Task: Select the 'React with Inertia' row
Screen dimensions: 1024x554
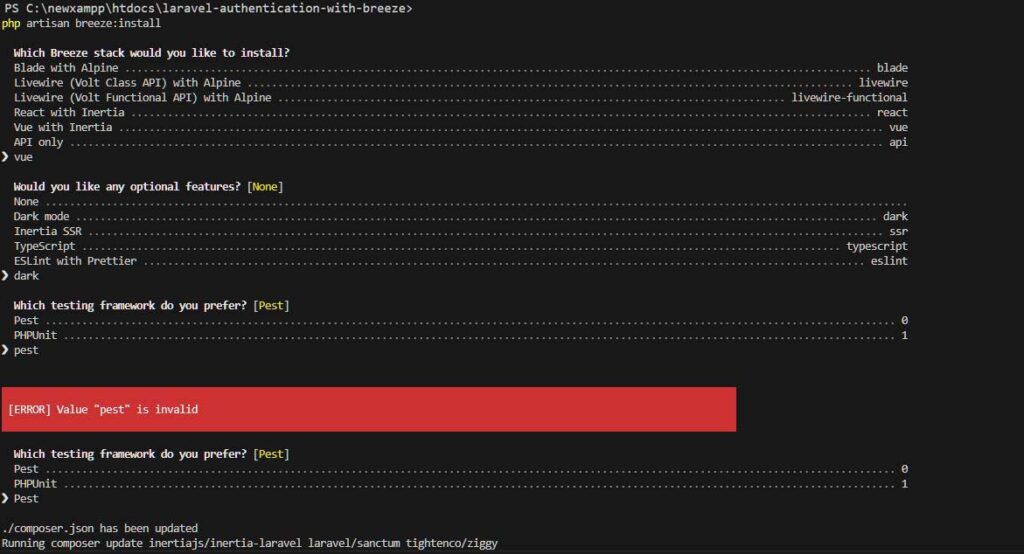Action: 460,112
